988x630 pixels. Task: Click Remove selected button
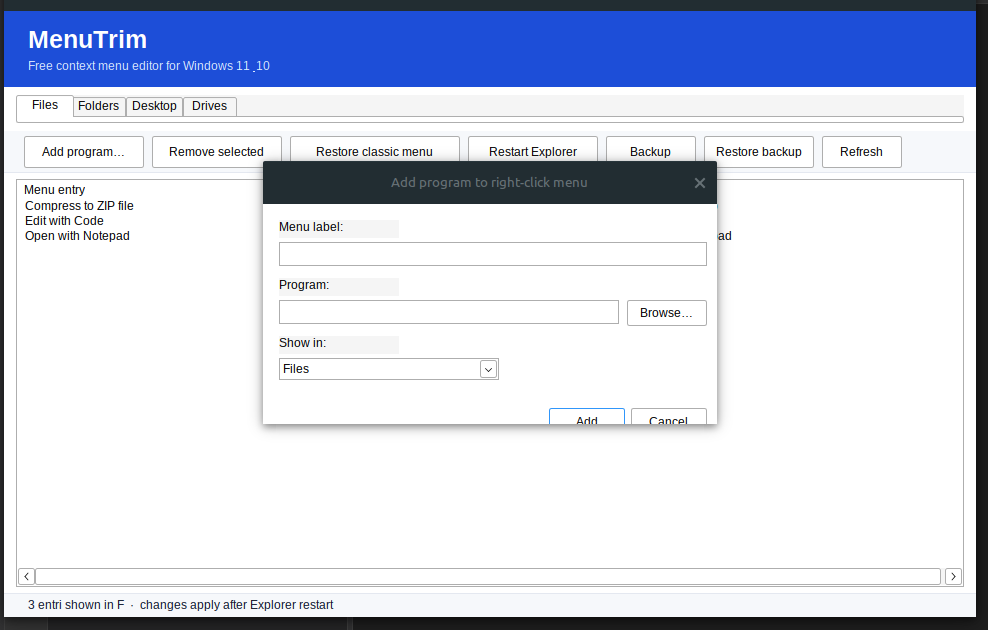click(x=216, y=152)
